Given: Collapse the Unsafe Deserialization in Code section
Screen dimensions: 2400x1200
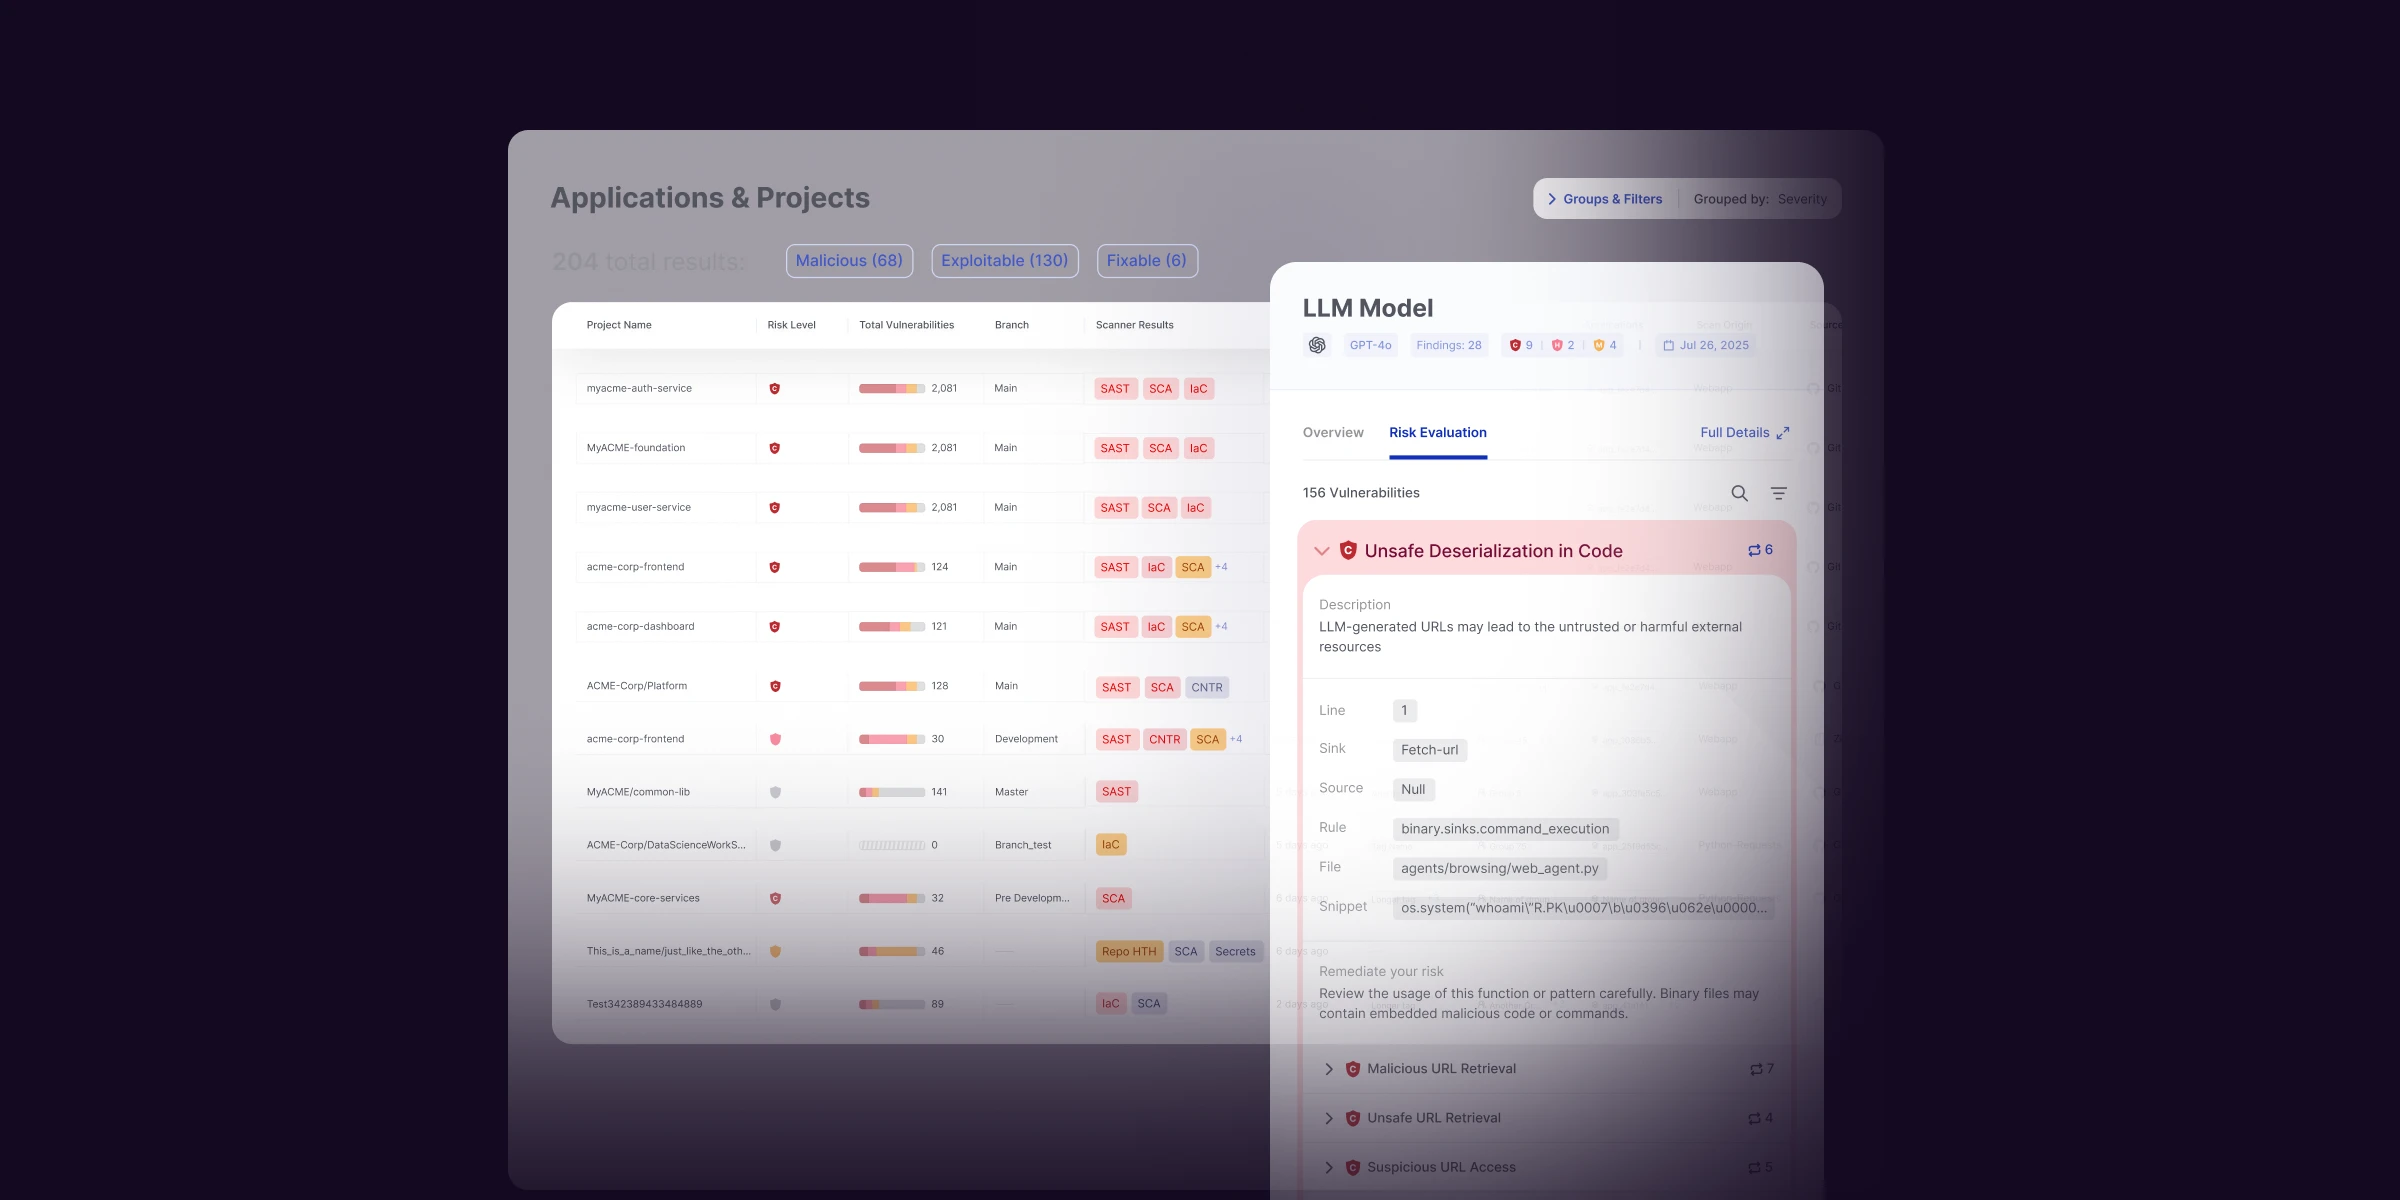Looking at the screenshot, I should [x=1321, y=551].
